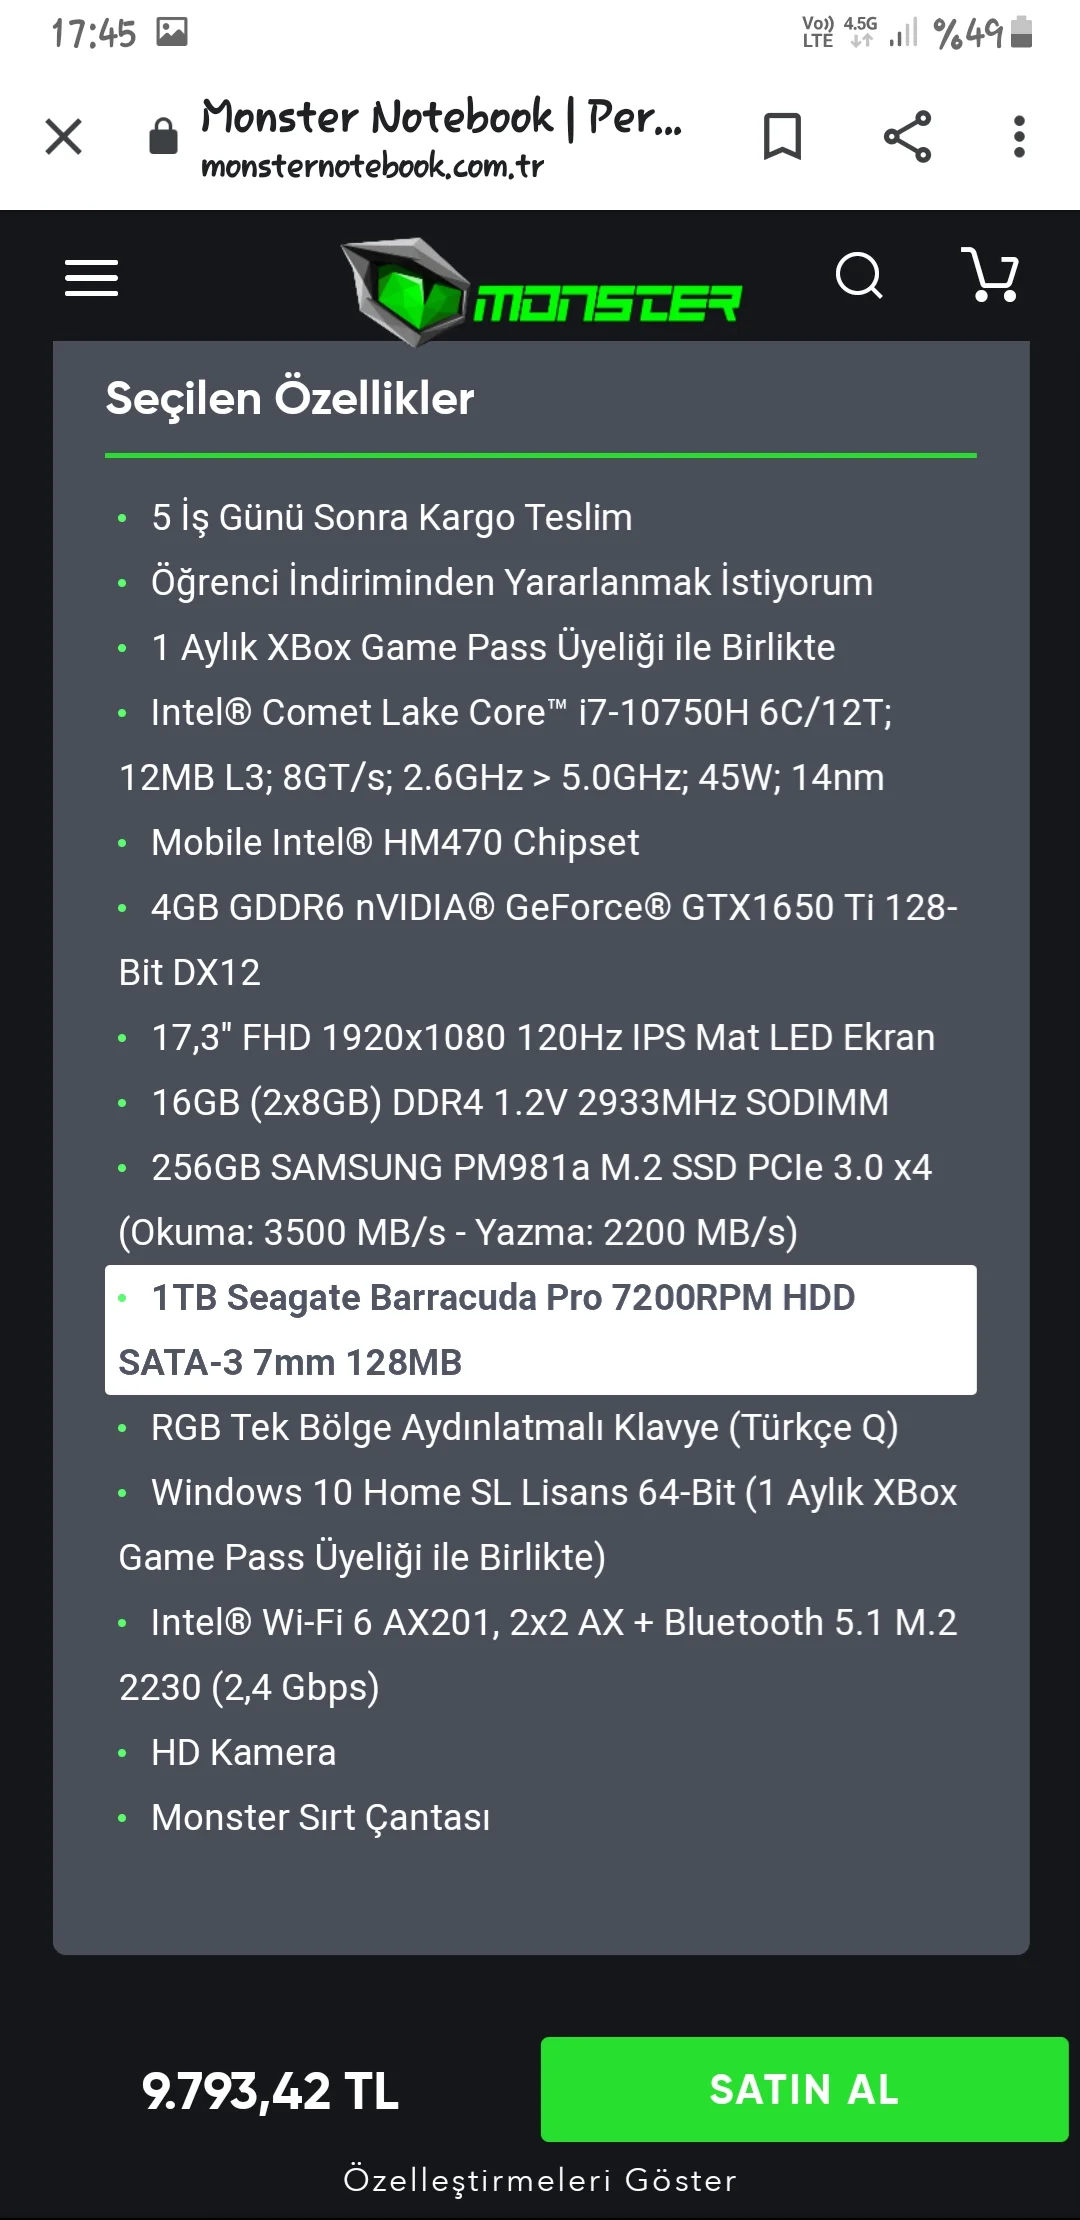This screenshot has height=2220, width=1080.
Task: Tap the battery icon in the status bar
Action: coord(1021,32)
